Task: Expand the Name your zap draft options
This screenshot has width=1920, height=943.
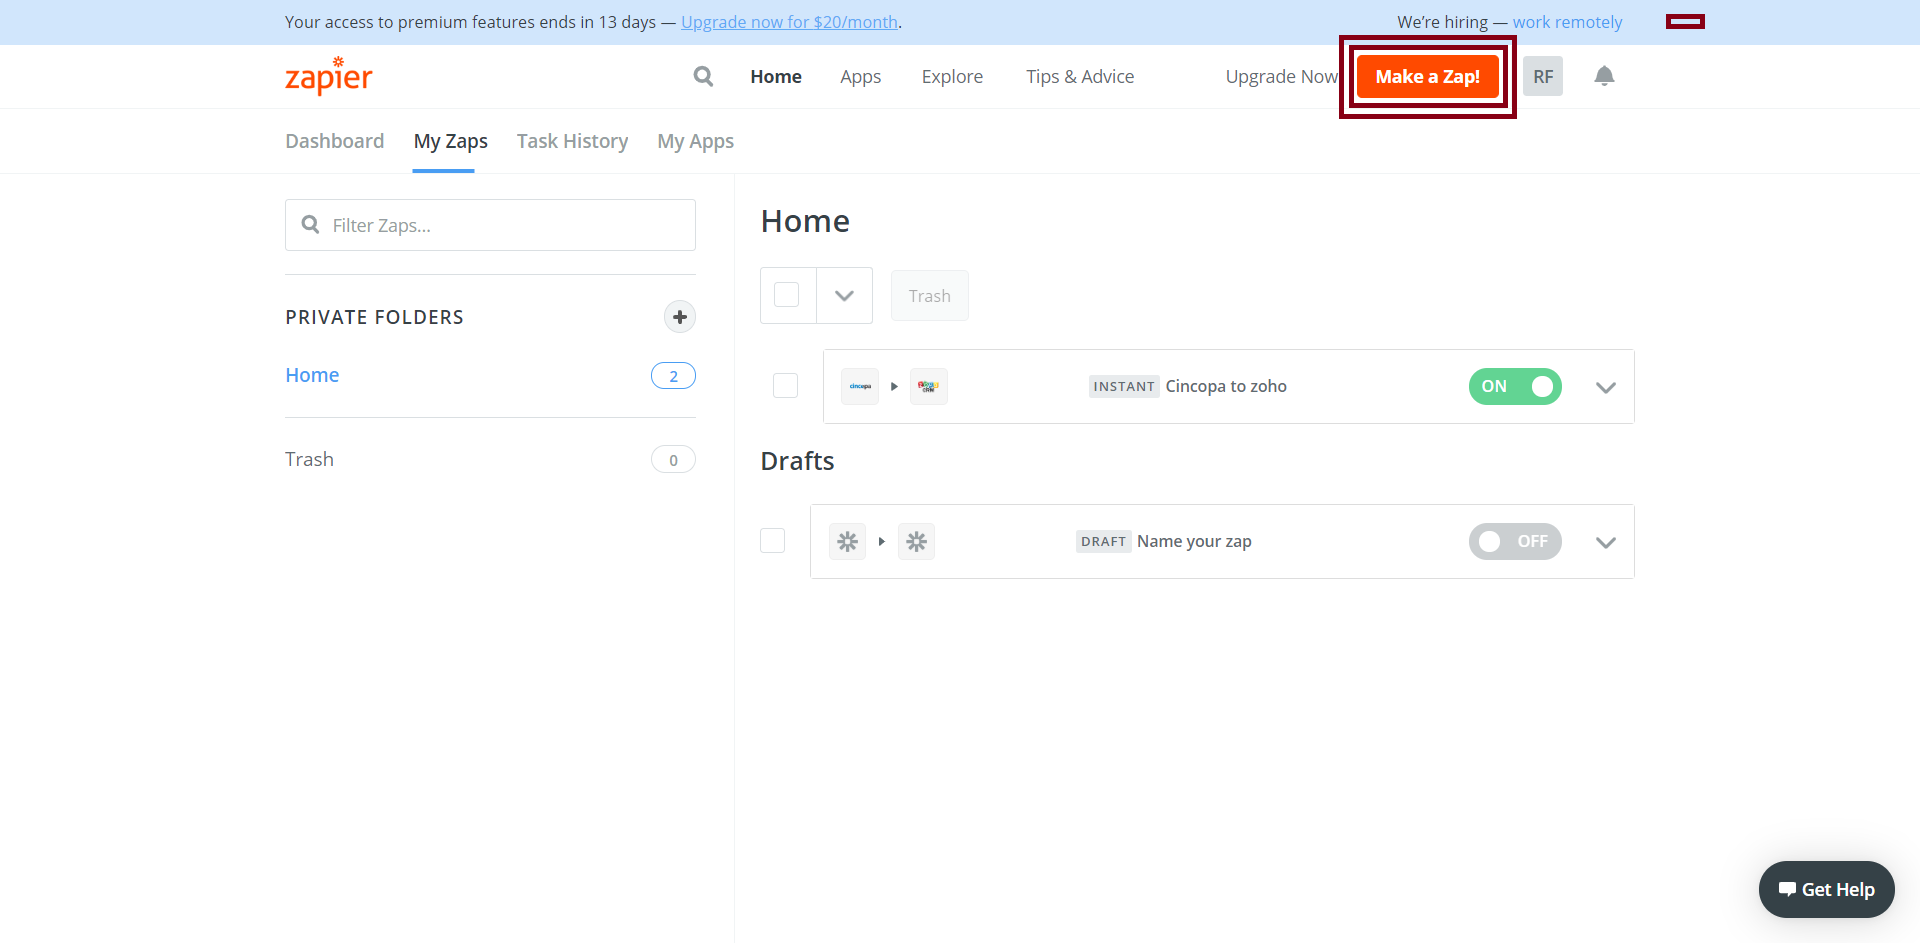Action: (1605, 542)
